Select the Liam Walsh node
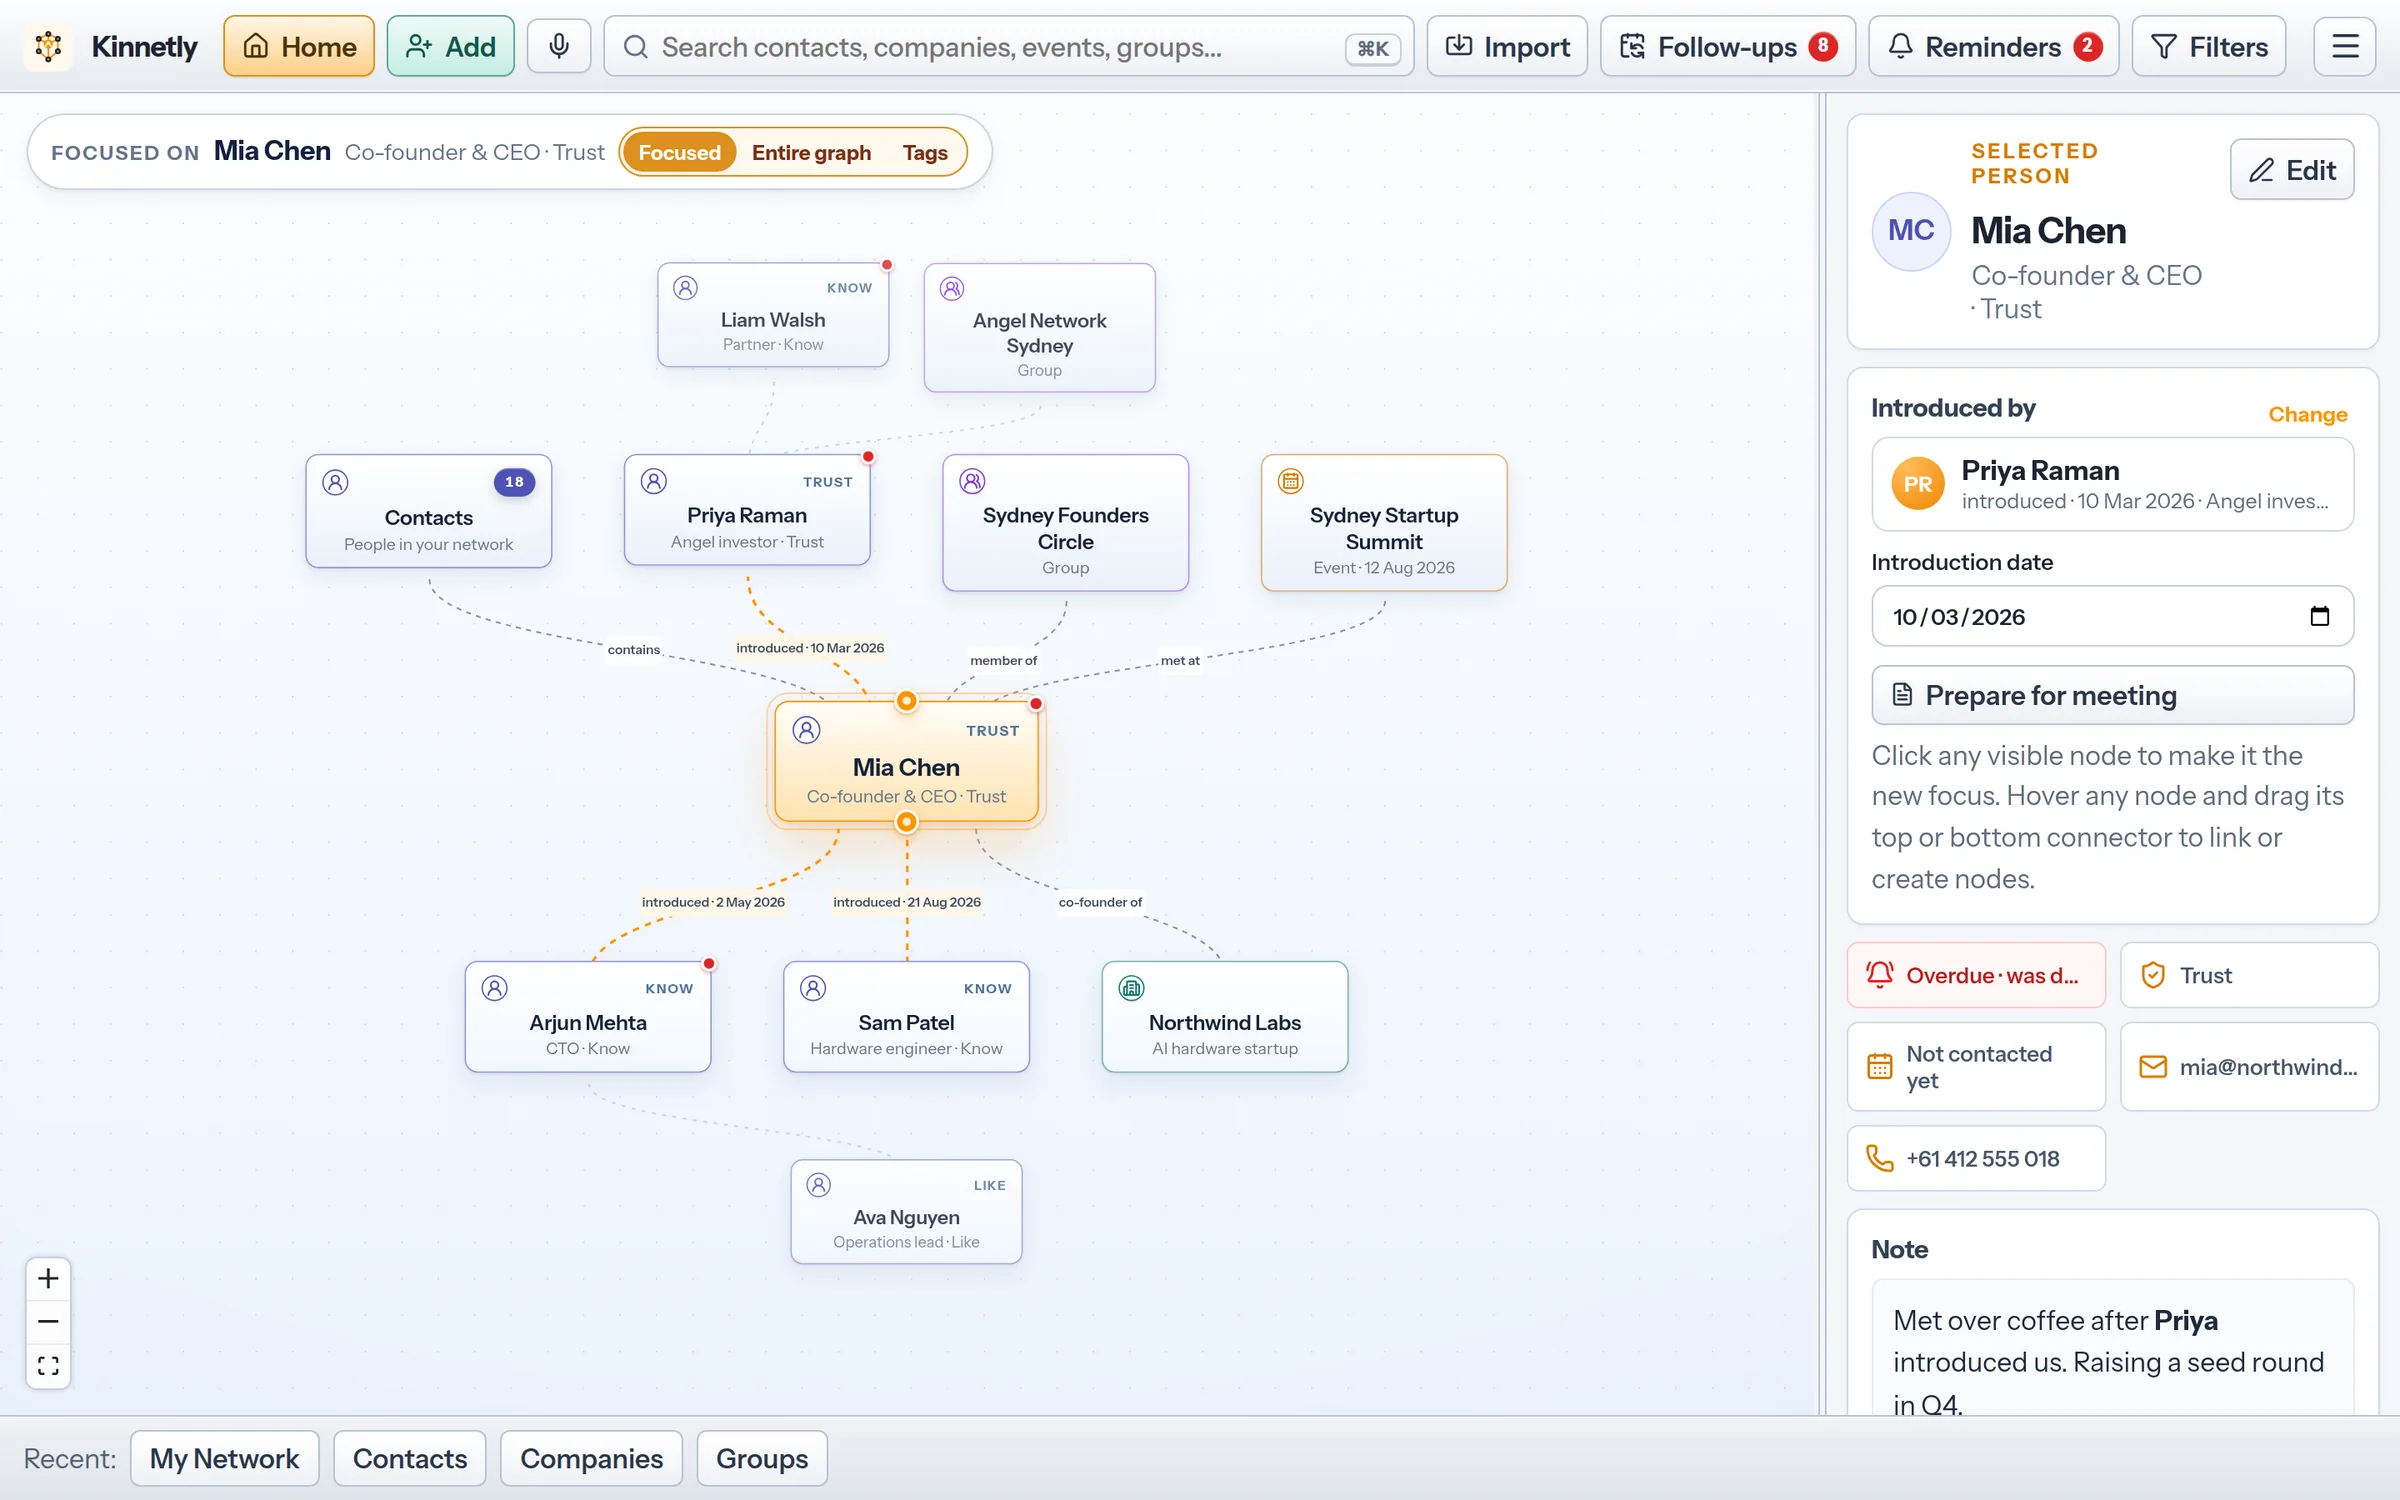The width and height of the screenshot is (2400, 1500). pyautogui.click(x=773, y=315)
